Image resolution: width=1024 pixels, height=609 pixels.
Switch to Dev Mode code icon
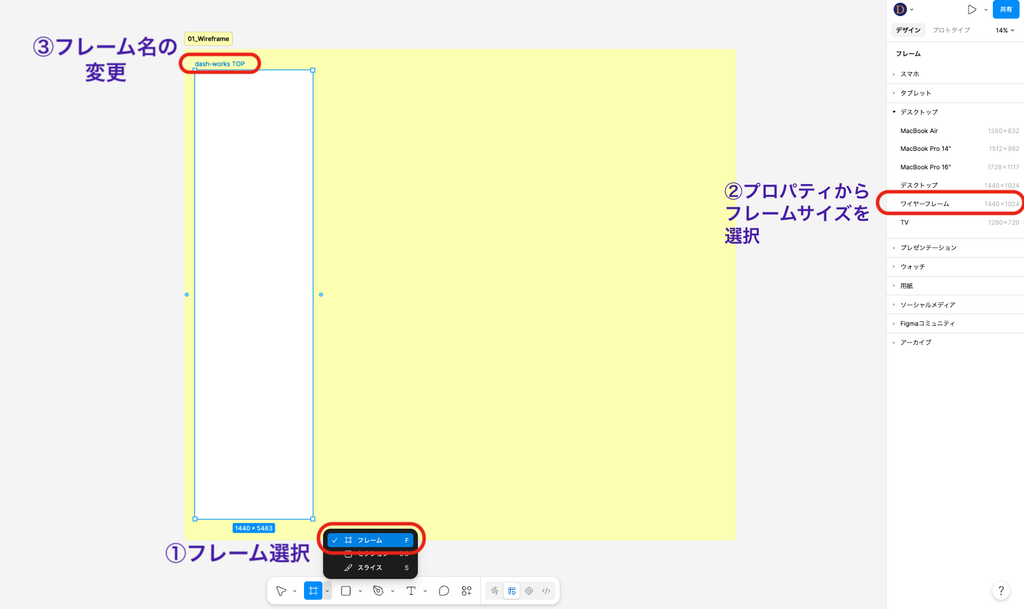click(x=546, y=591)
